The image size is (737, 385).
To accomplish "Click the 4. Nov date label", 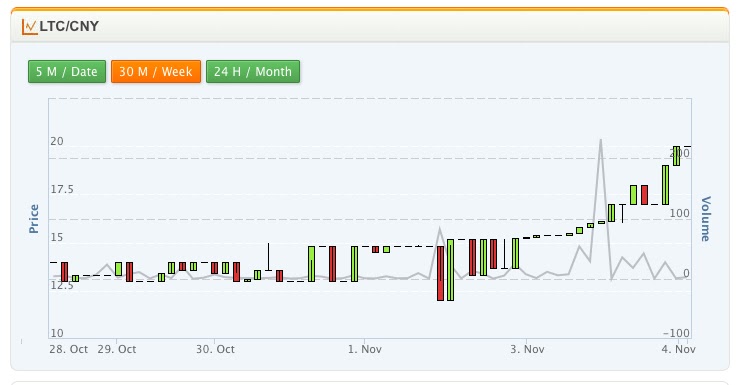I will [x=678, y=349].
